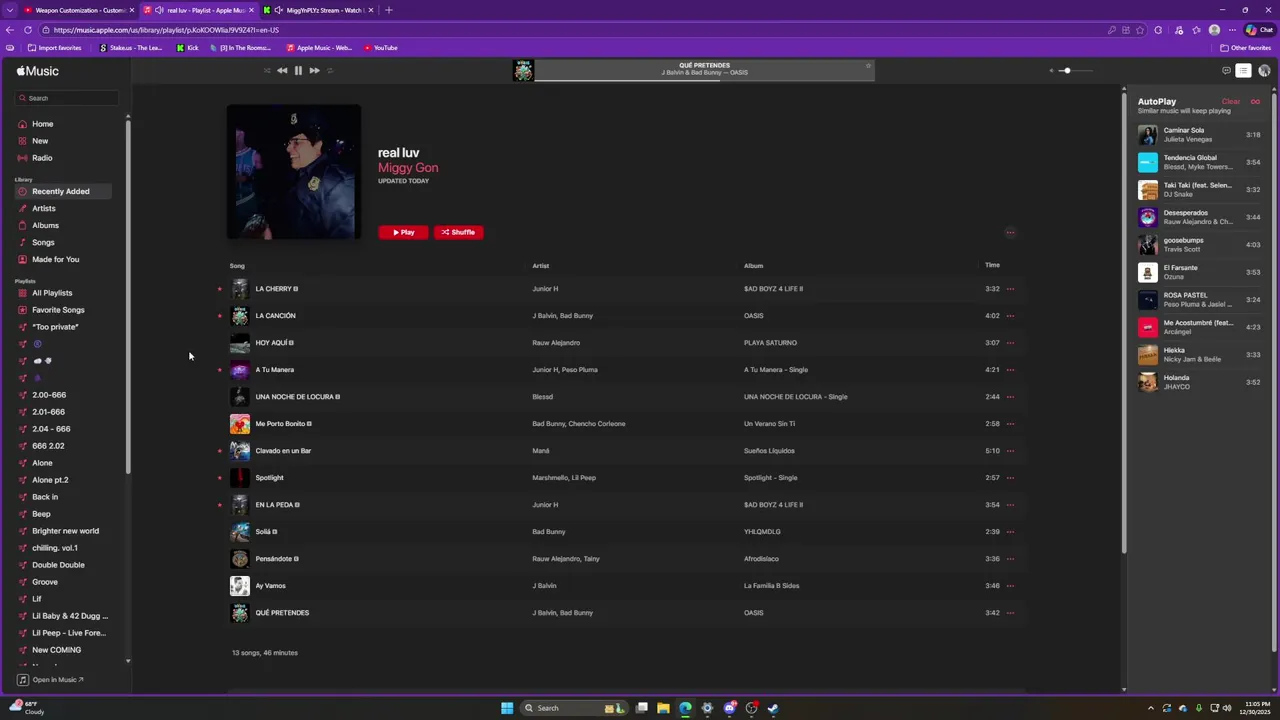Open more options for QUÉ PRETENDES row

(x=1010, y=613)
